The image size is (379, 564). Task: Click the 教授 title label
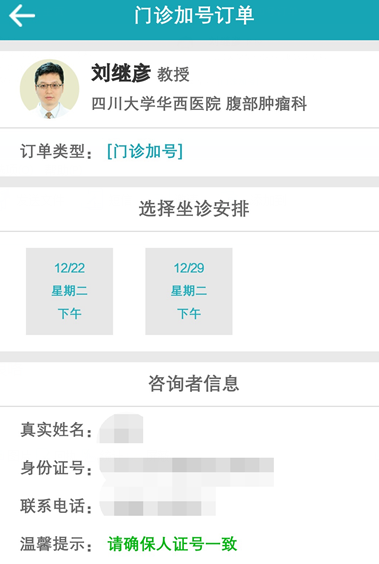tap(173, 74)
